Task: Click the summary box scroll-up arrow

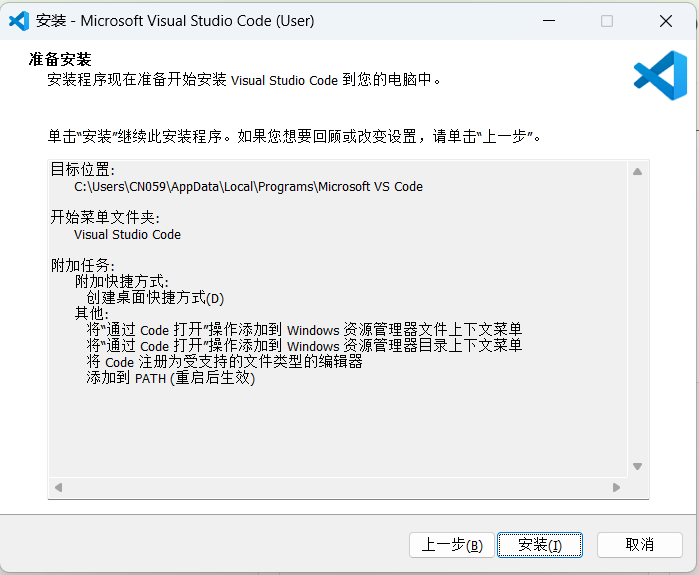Action: click(637, 171)
